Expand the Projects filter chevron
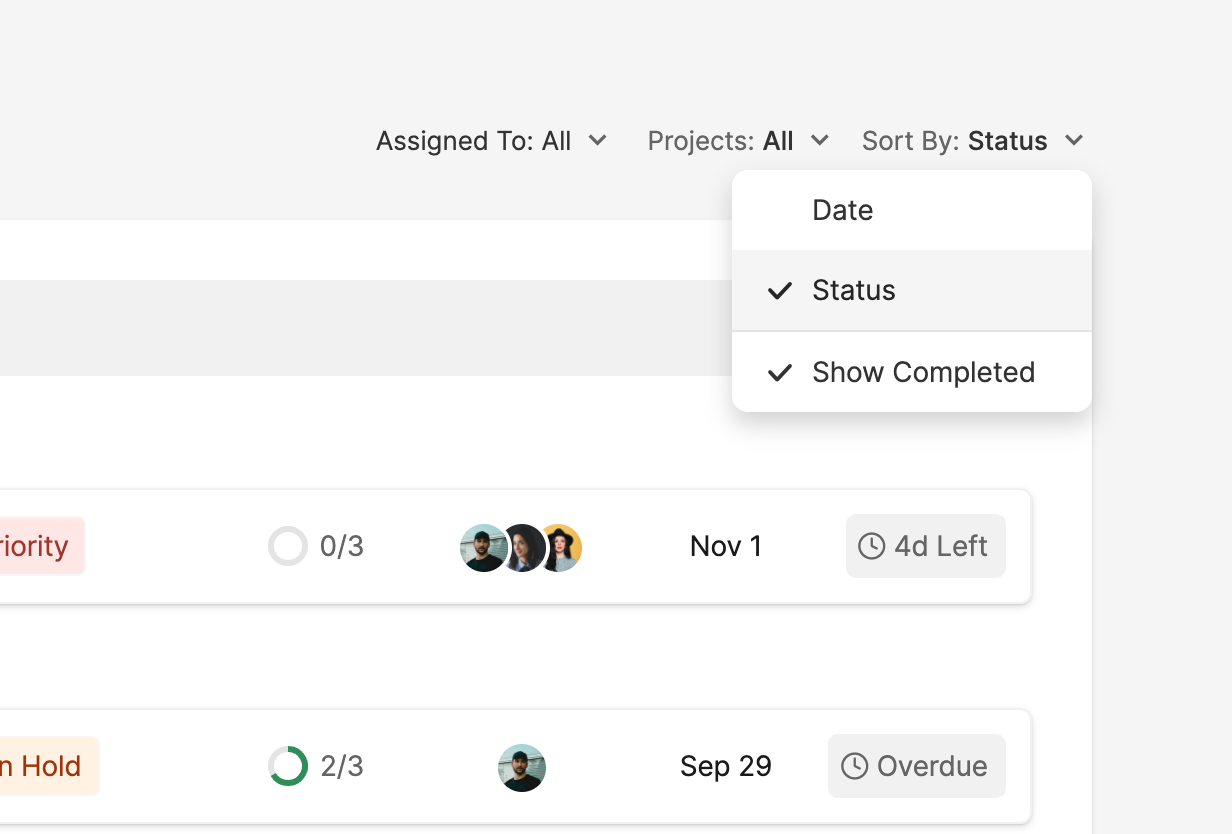1232x834 pixels. tap(820, 141)
